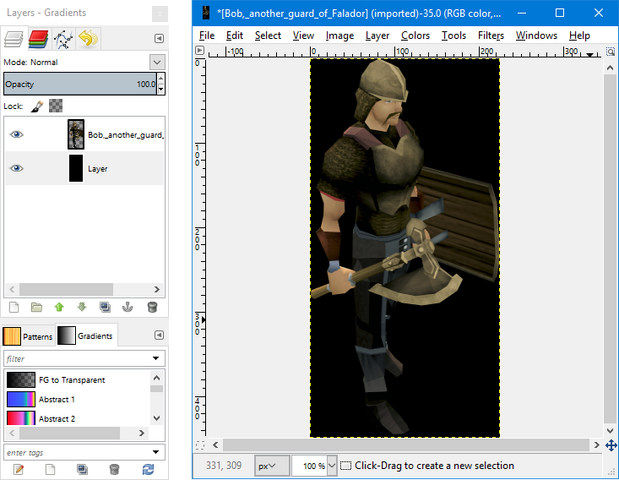Hide the black Layer
The image size is (619, 480).
(x=16, y=169)
